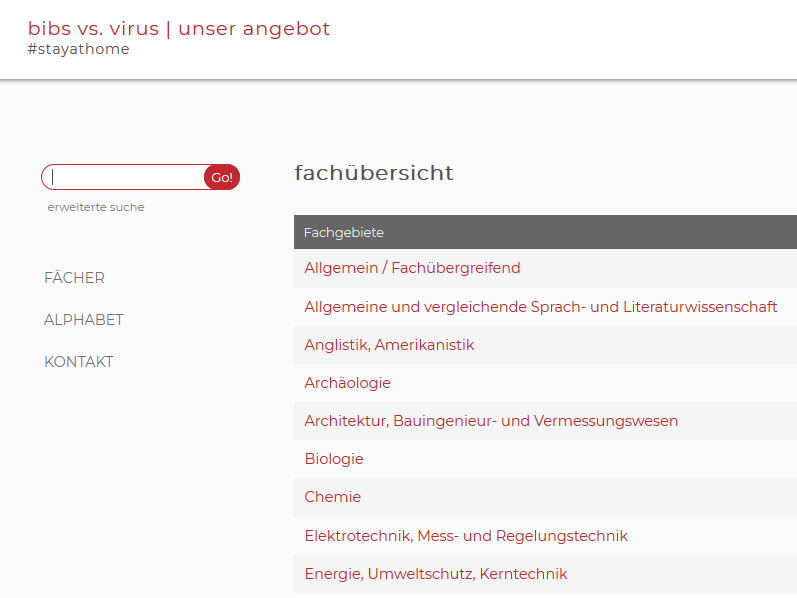Open Architektur, Bauingenieur- und Vermessungswesen
Viewport: 797px width, 598px height.
[x=491, y=421]
